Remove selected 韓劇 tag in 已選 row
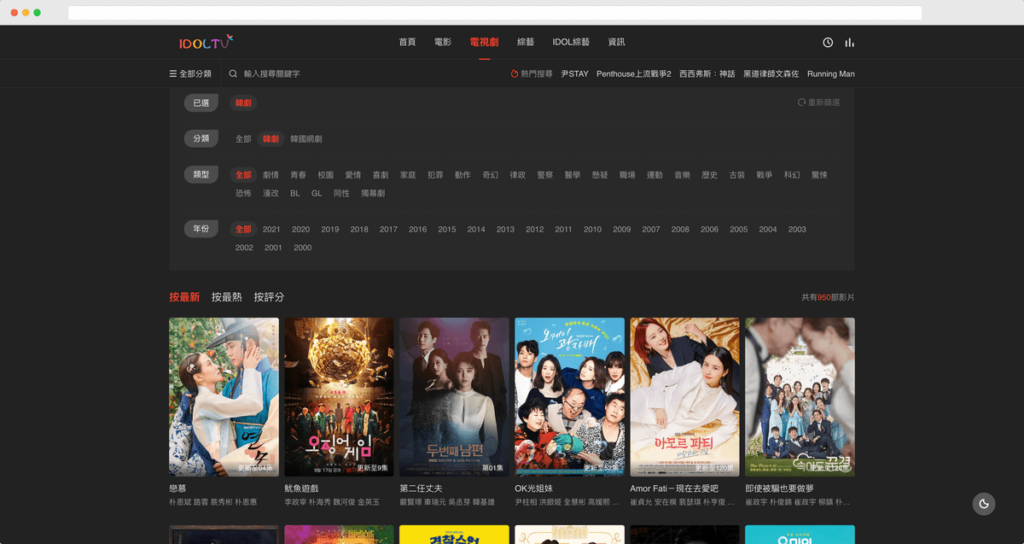This screenshot has height=544, width=1024. pyautogui.click(x=244, y=103)
